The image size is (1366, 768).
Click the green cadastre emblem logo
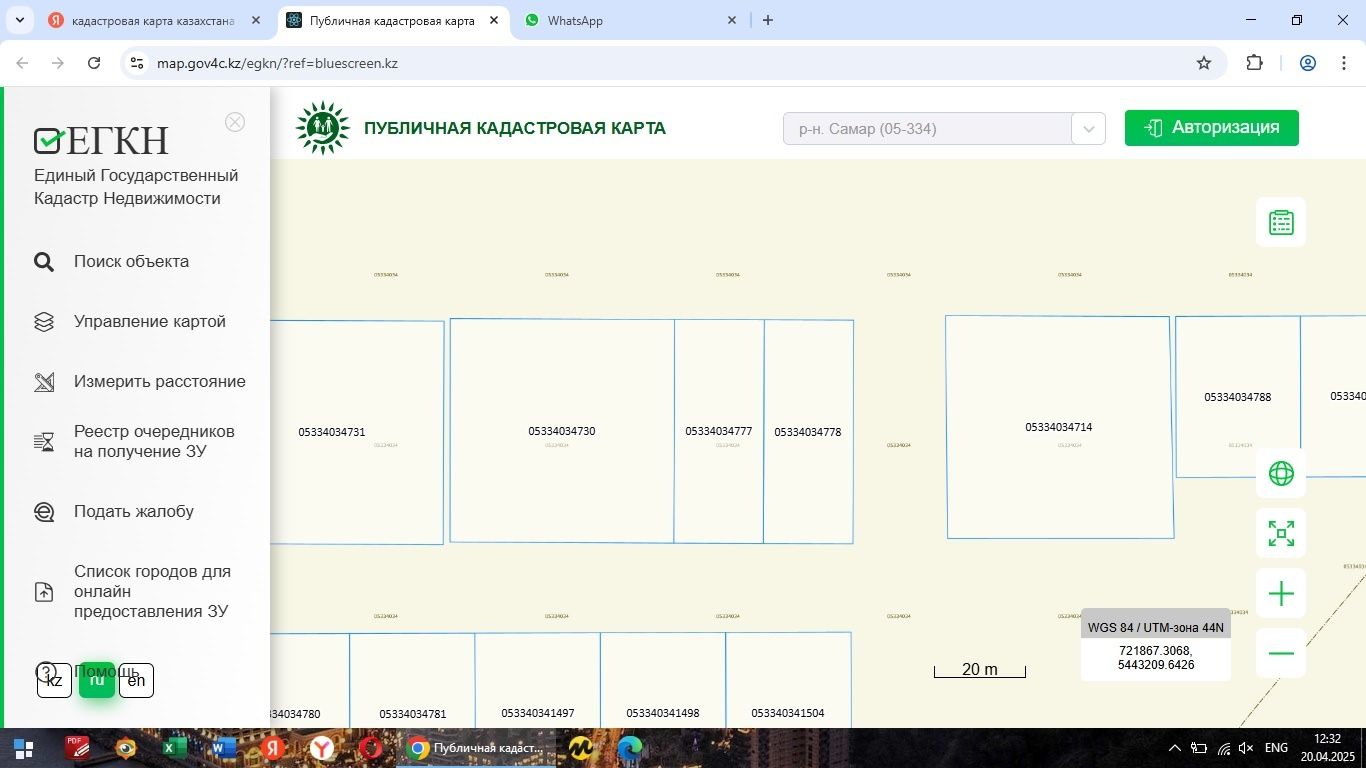coord(323,128)
